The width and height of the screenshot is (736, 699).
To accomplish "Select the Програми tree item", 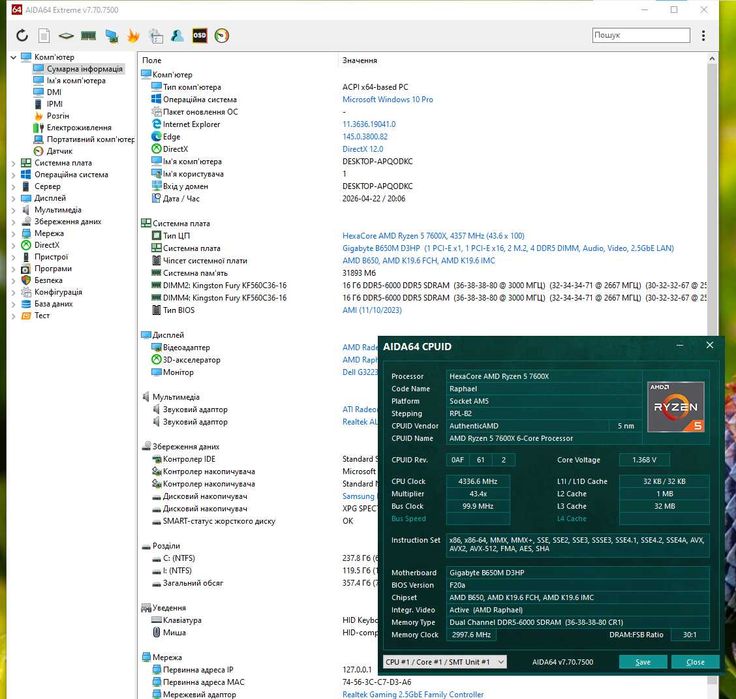I will click(53, 269).
